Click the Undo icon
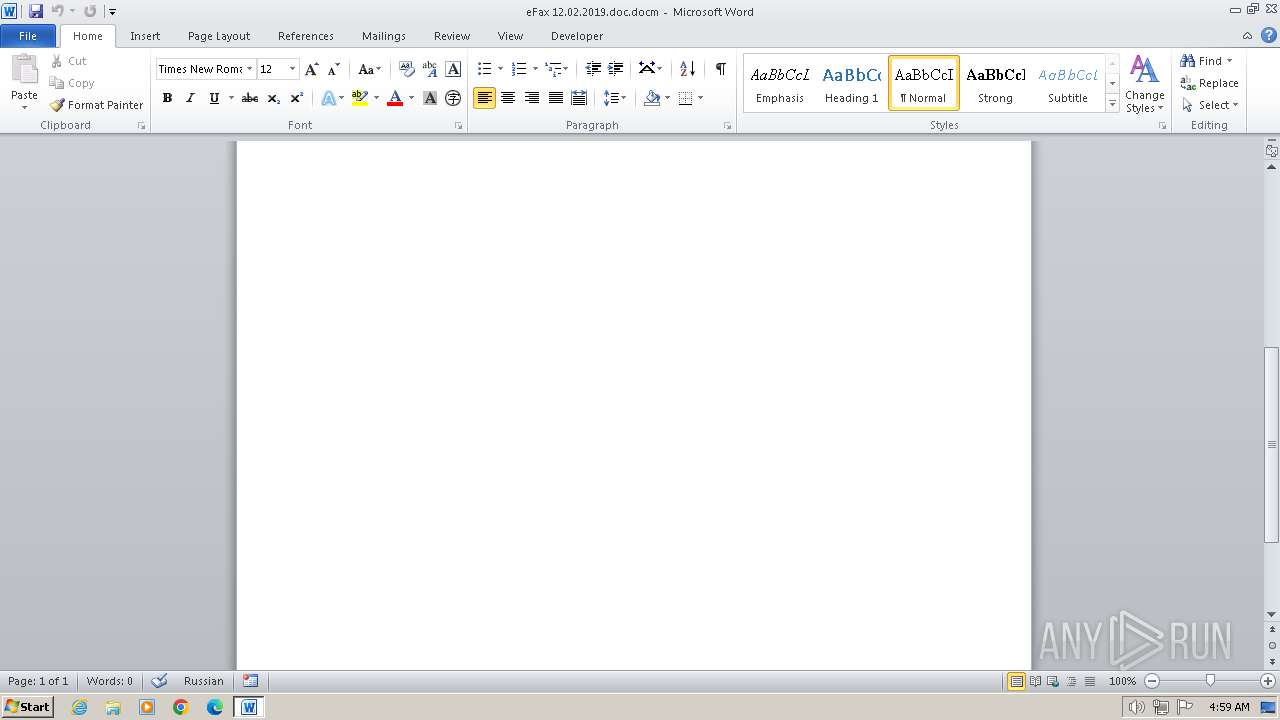 pyautogui.click(x=58, y=11)
